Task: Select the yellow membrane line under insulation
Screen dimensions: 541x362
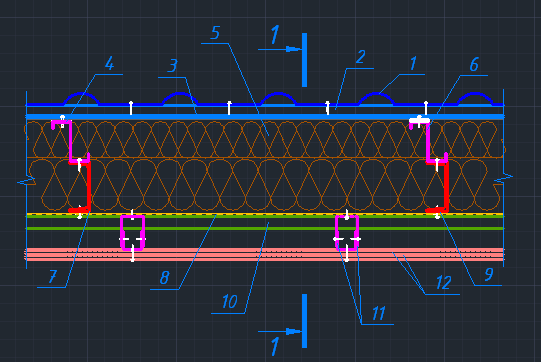Action: (265, 214)
